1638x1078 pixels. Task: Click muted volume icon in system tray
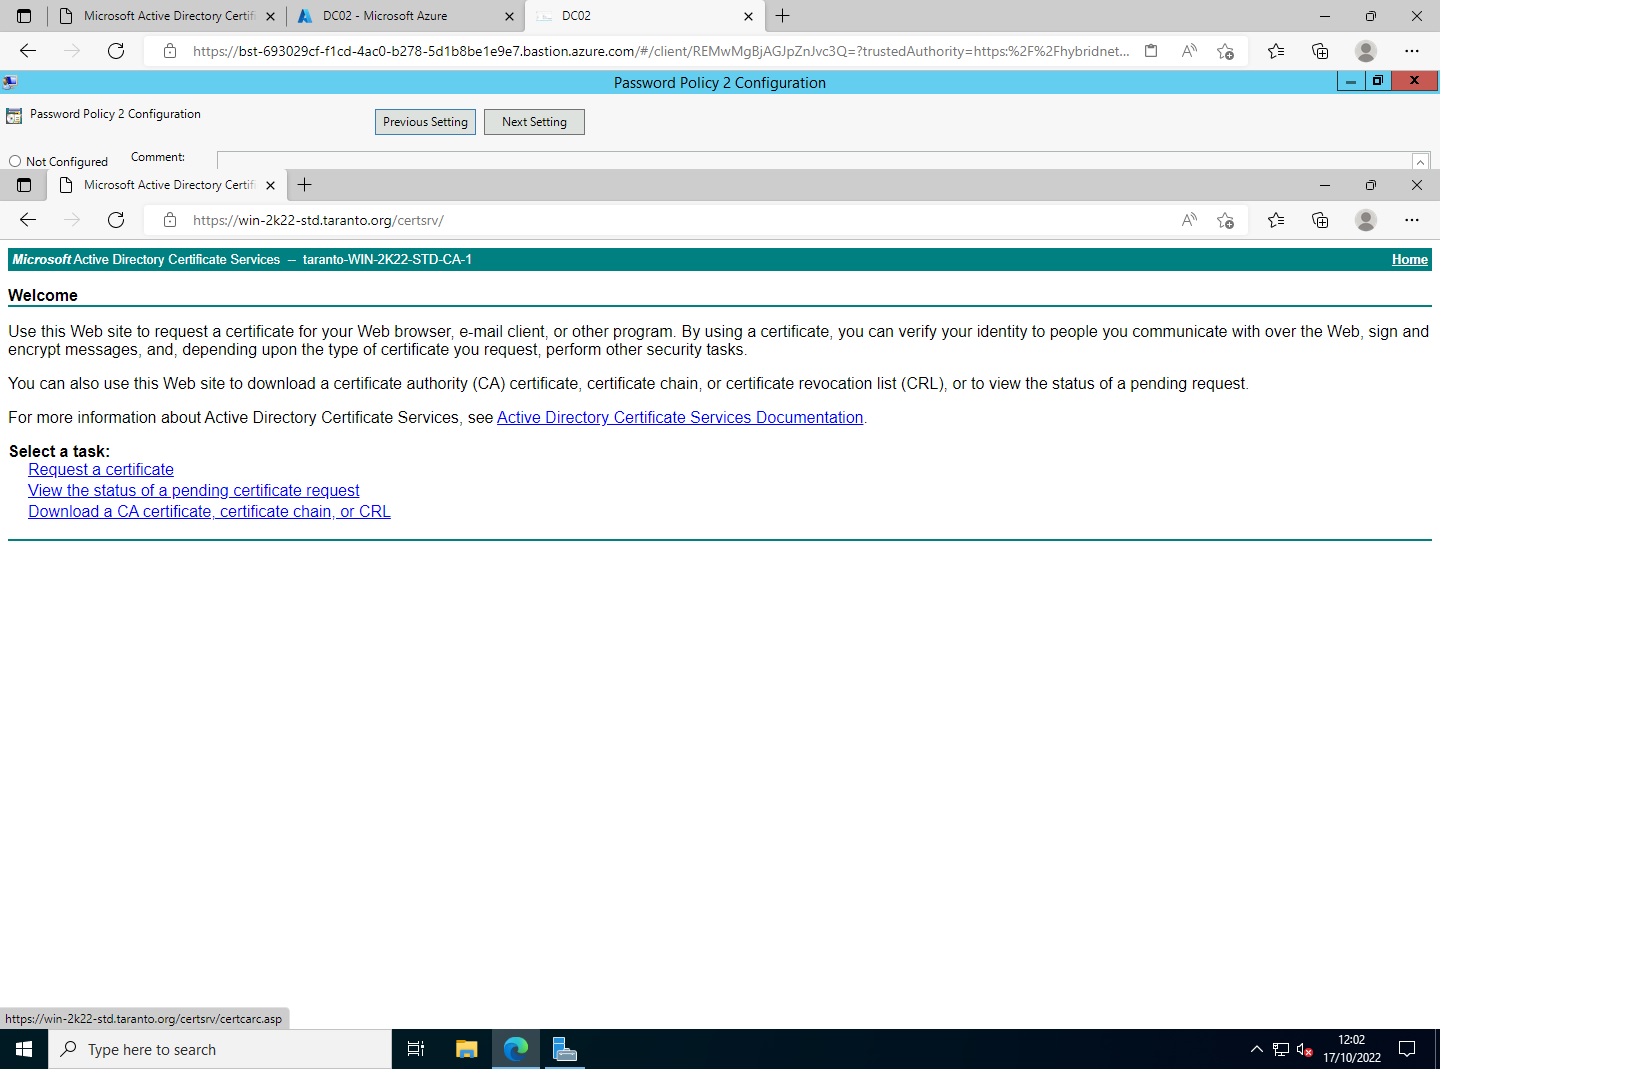click(x=1304, y=1049)
